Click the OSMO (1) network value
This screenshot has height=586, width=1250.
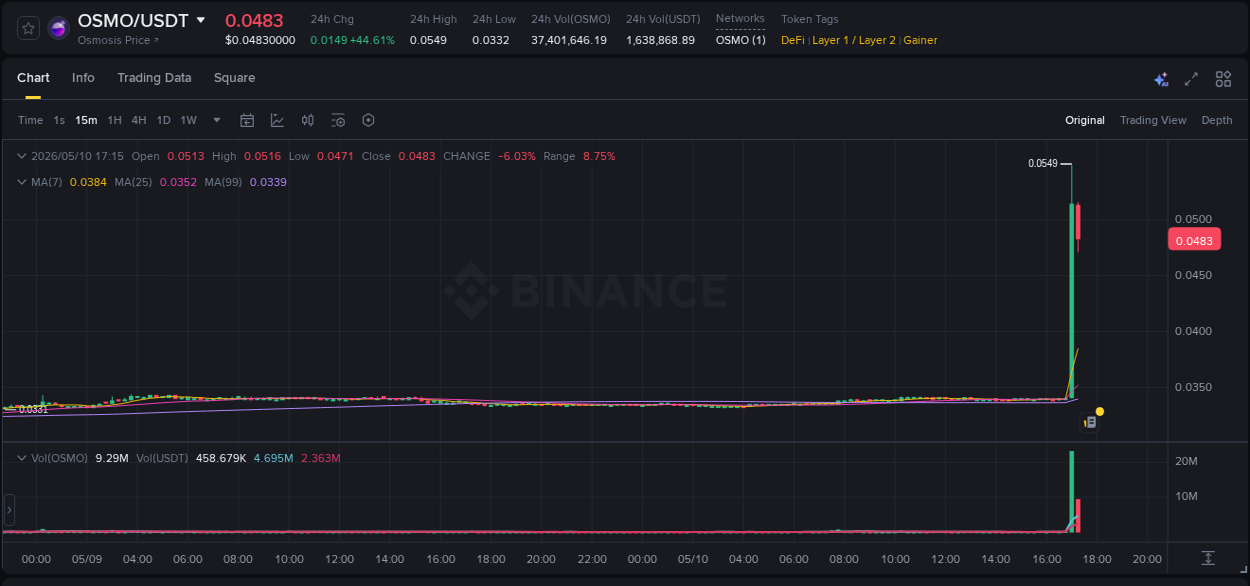[x=741, y=40]
